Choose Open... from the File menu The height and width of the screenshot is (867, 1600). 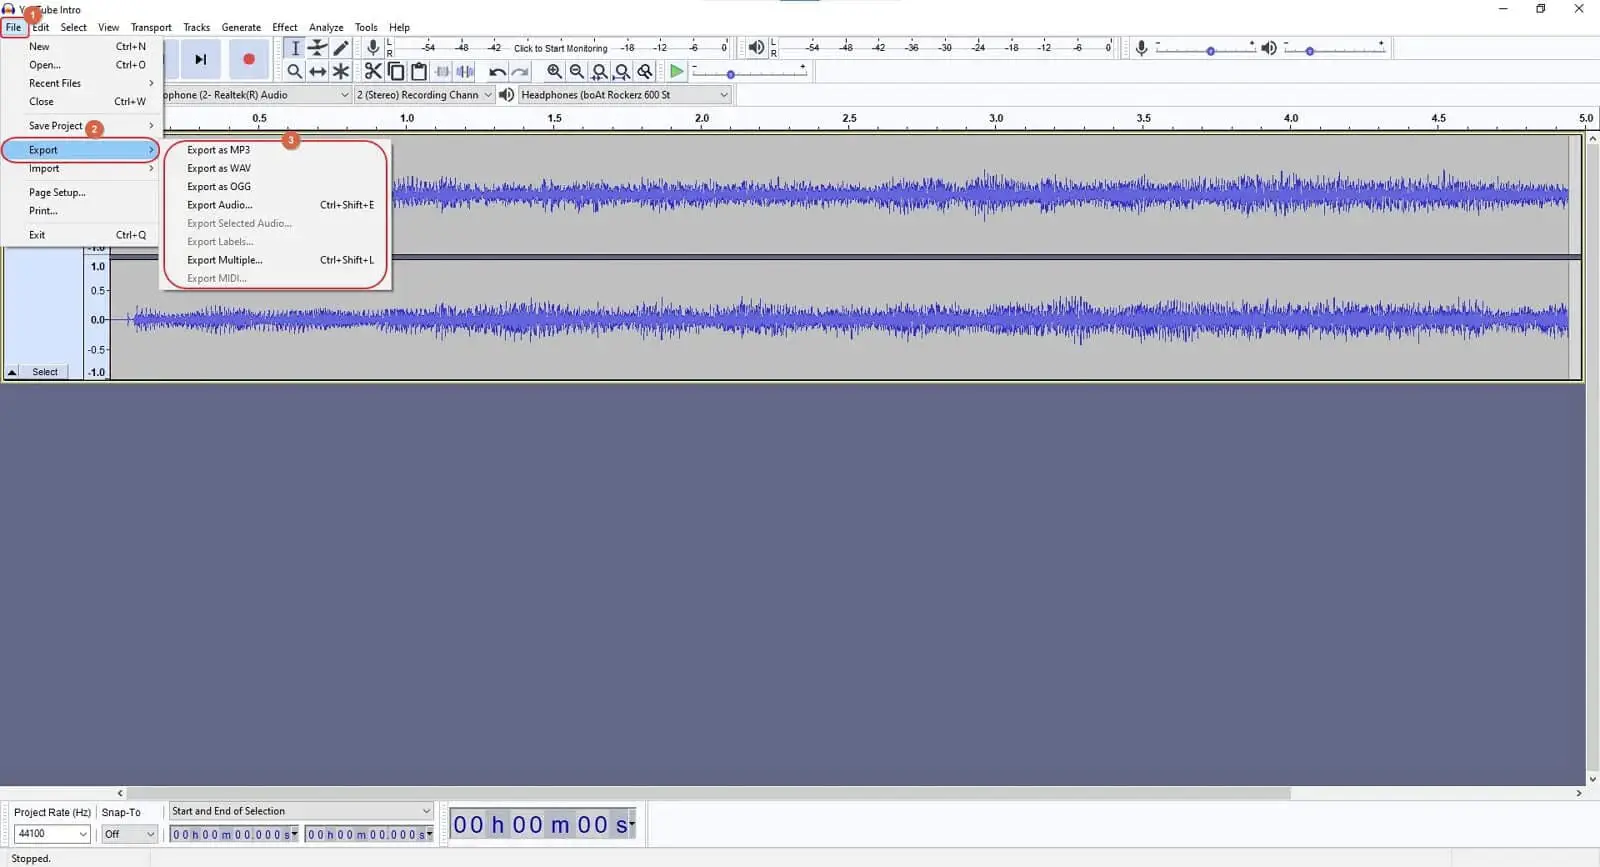click(82, 65)
